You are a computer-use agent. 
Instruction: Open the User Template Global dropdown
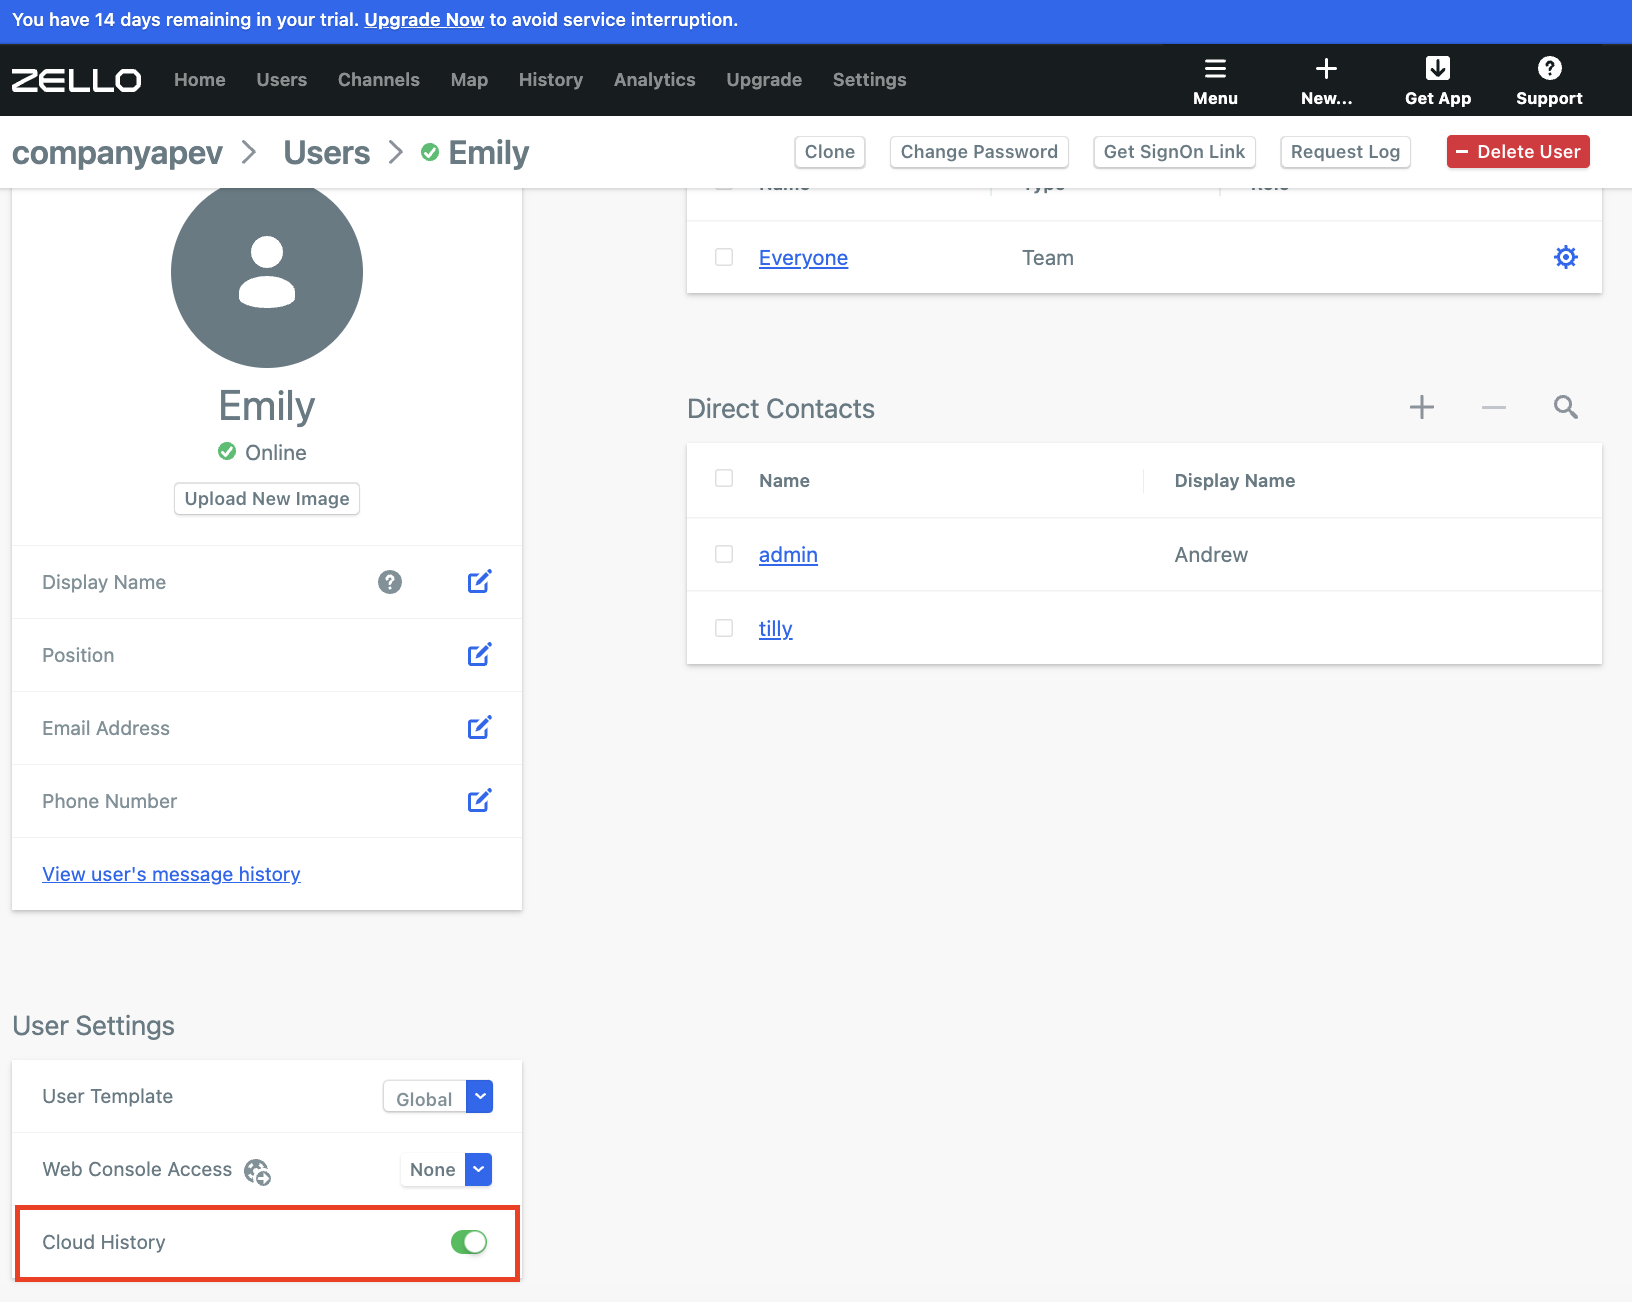438,1097
